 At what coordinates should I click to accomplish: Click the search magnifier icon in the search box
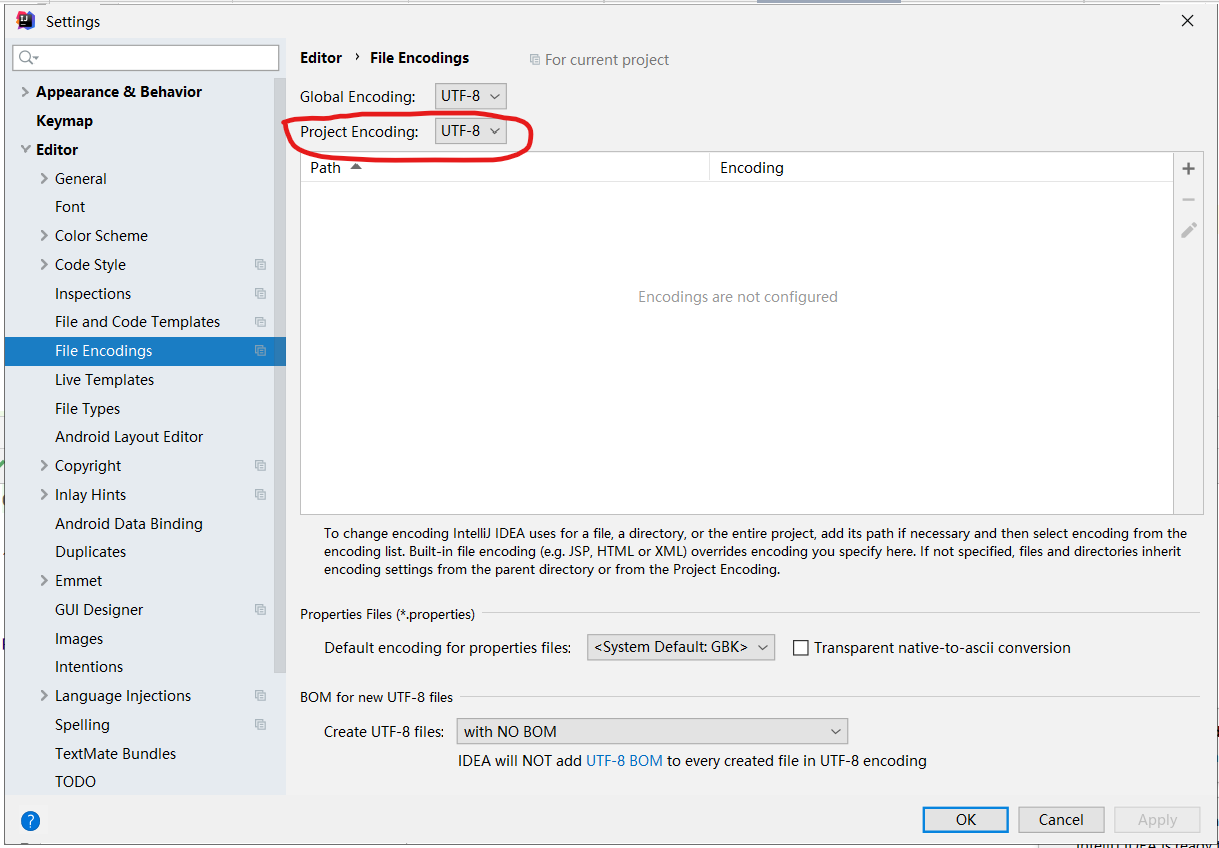28,58
